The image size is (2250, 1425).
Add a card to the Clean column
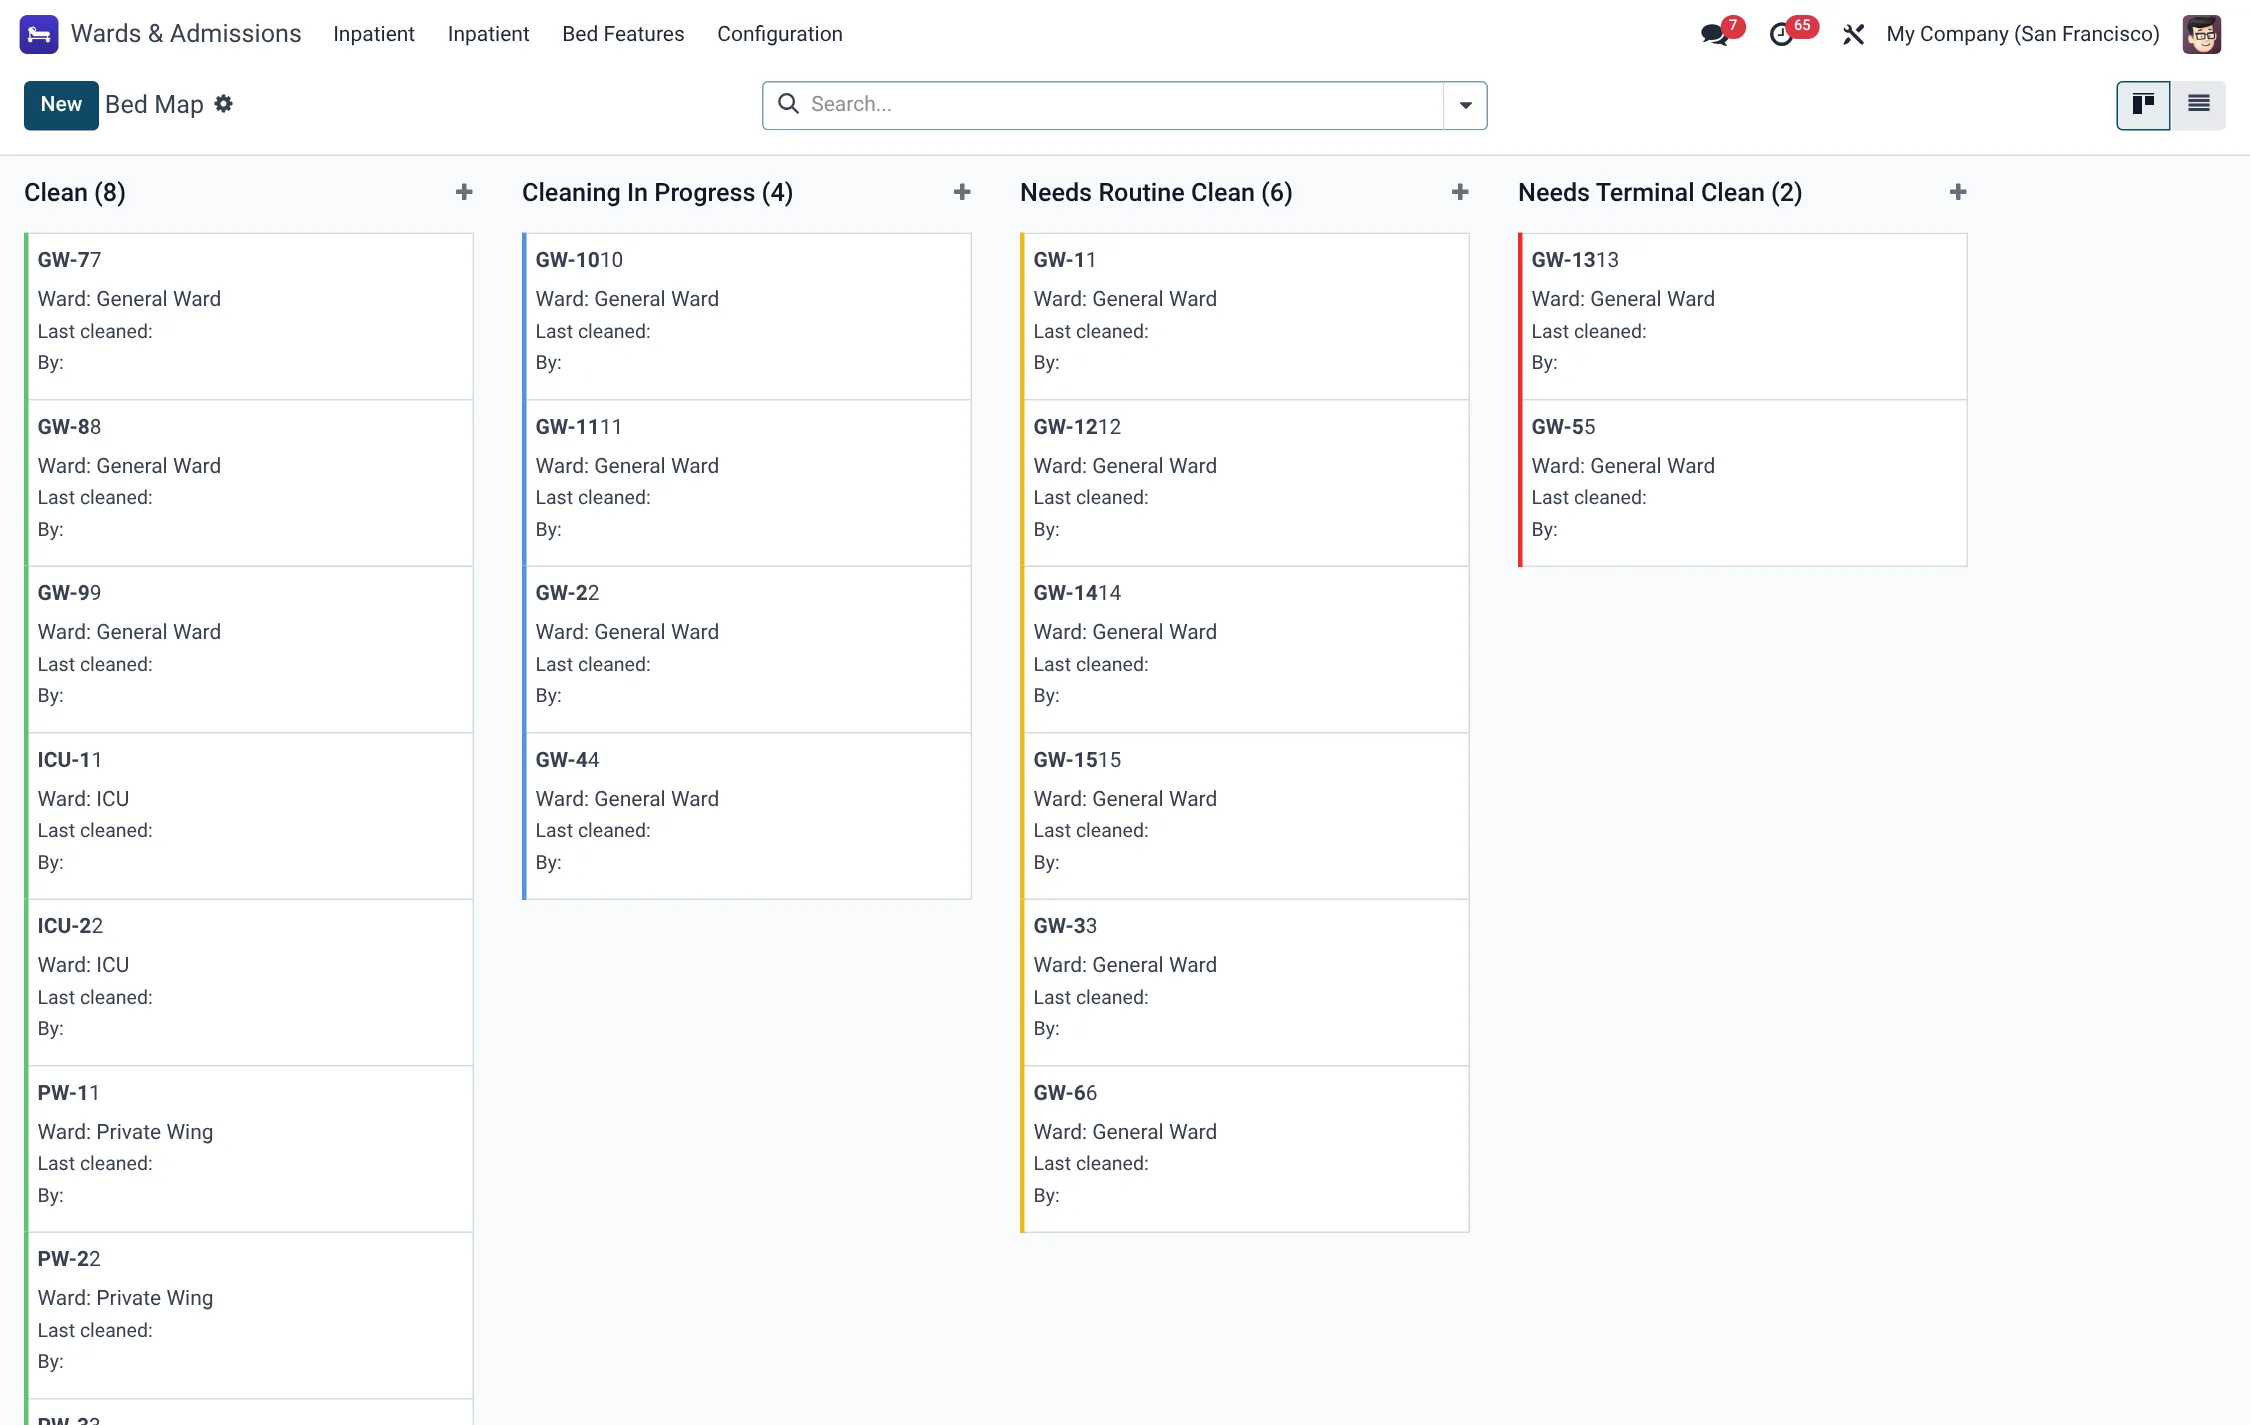[x=464, y=192]
